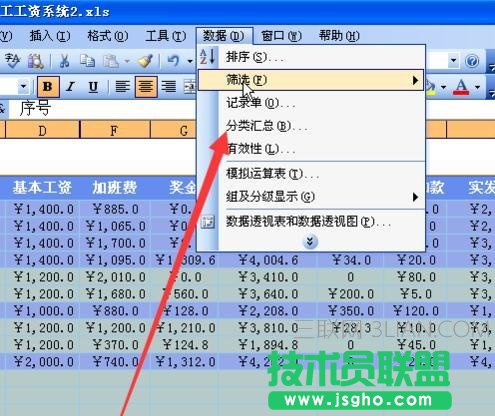Select the cell ¥1,894.8

click(268, 345)
